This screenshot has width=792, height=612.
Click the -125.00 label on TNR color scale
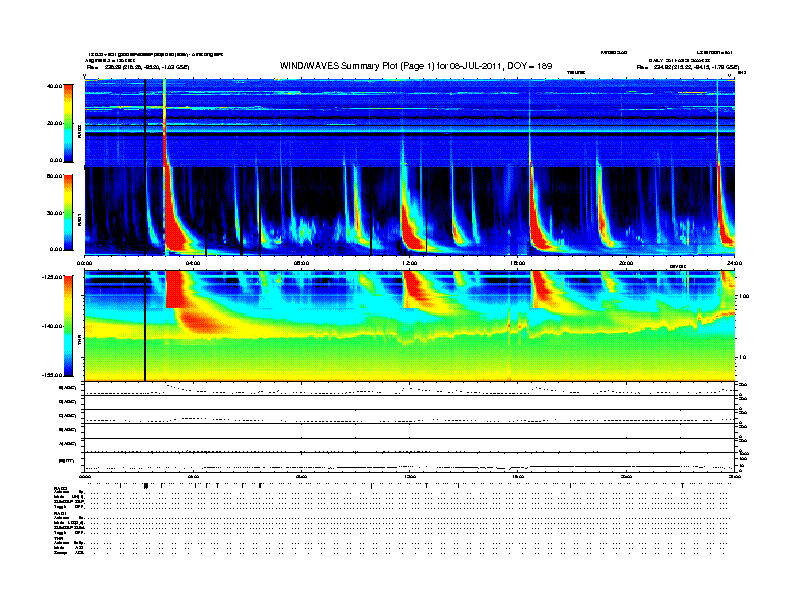pyautogui.click(x=53, y=277)
